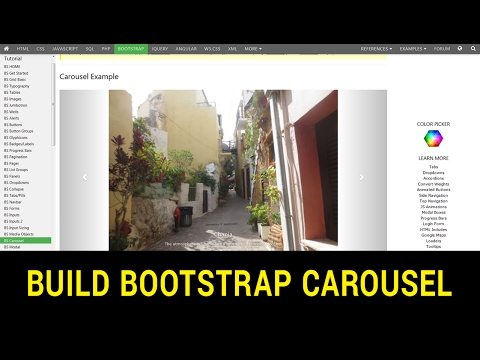This screenshot has width=480, height=360.
Task: Open BS Alerts in sidebar
Action: [x=12, y=118]
